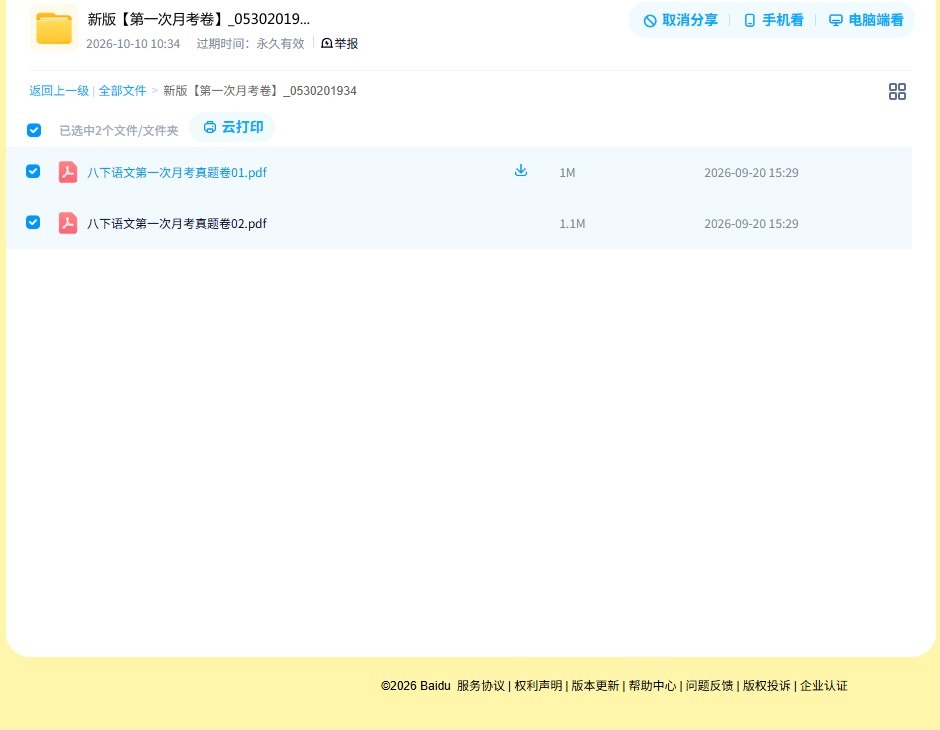Click the 取消分享 button
Viewport: 940px width, 730px height.
coord(680,20)
